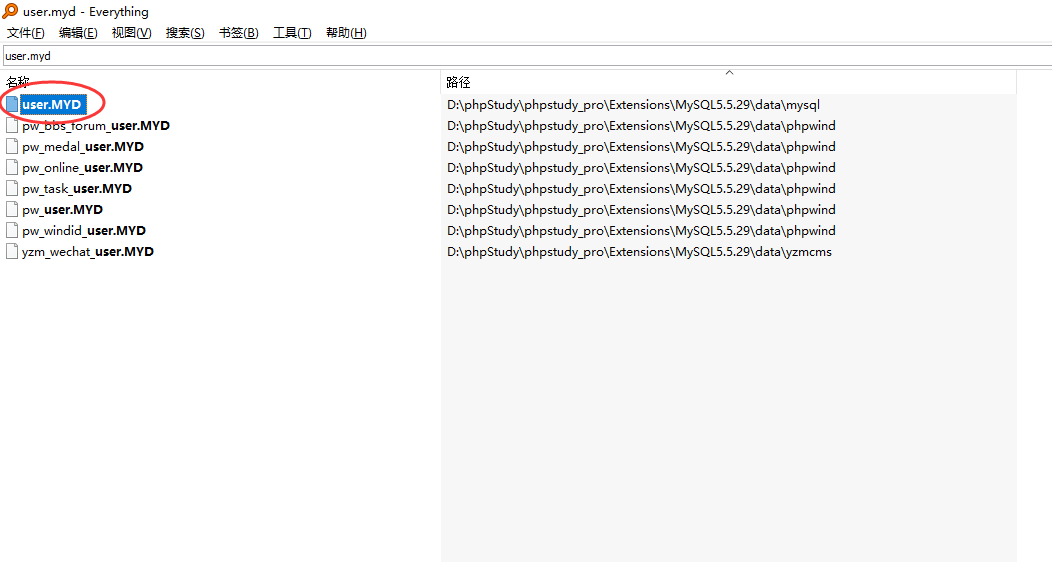
Task: Click file icon of pw_medal_user.MYD
Action: [12, 146]
